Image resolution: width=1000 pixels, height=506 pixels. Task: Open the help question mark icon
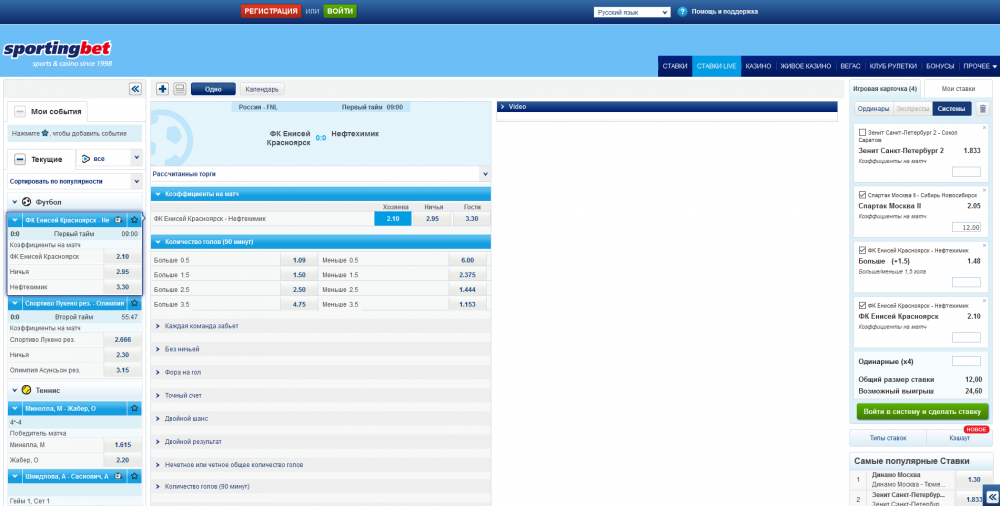pyautogui.click(x=682, y=11)
